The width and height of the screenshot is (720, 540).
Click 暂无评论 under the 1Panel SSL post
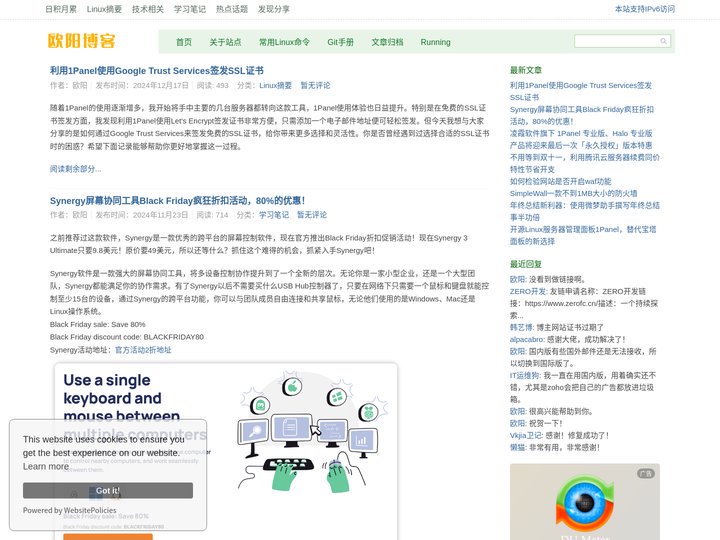[x=315, y=85]
